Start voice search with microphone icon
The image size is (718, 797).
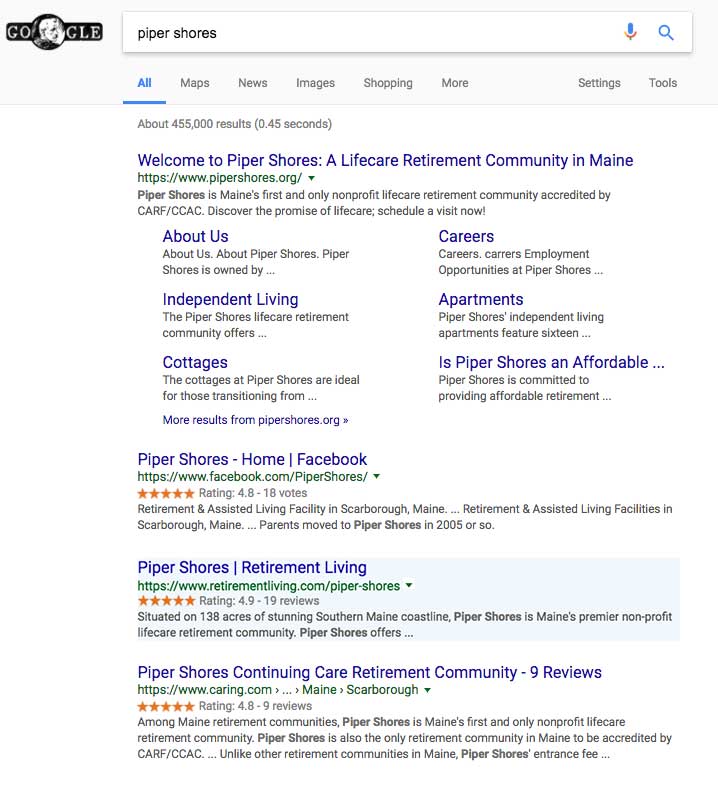630,32
